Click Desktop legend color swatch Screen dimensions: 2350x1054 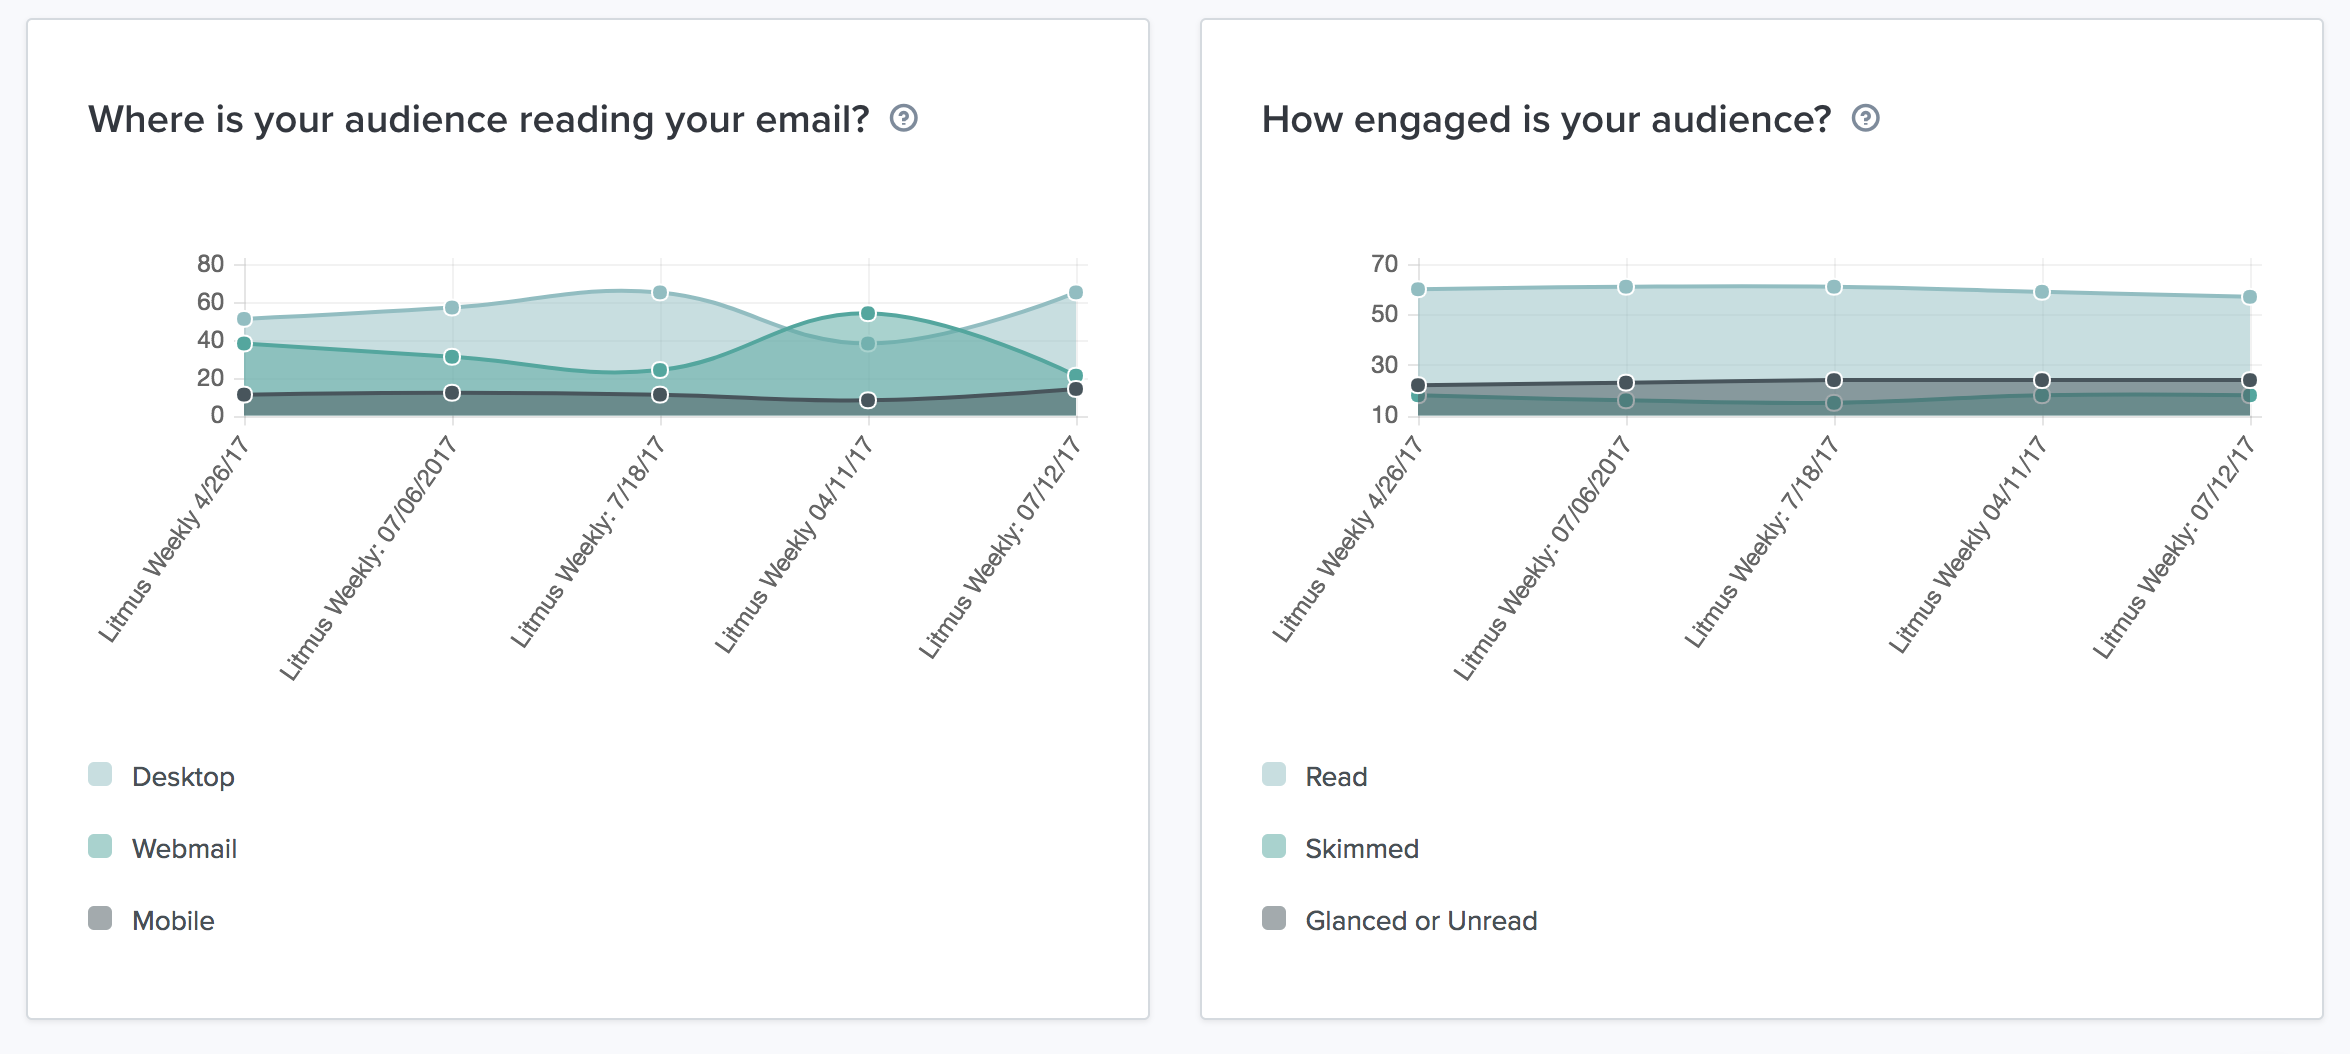(100, 775)
